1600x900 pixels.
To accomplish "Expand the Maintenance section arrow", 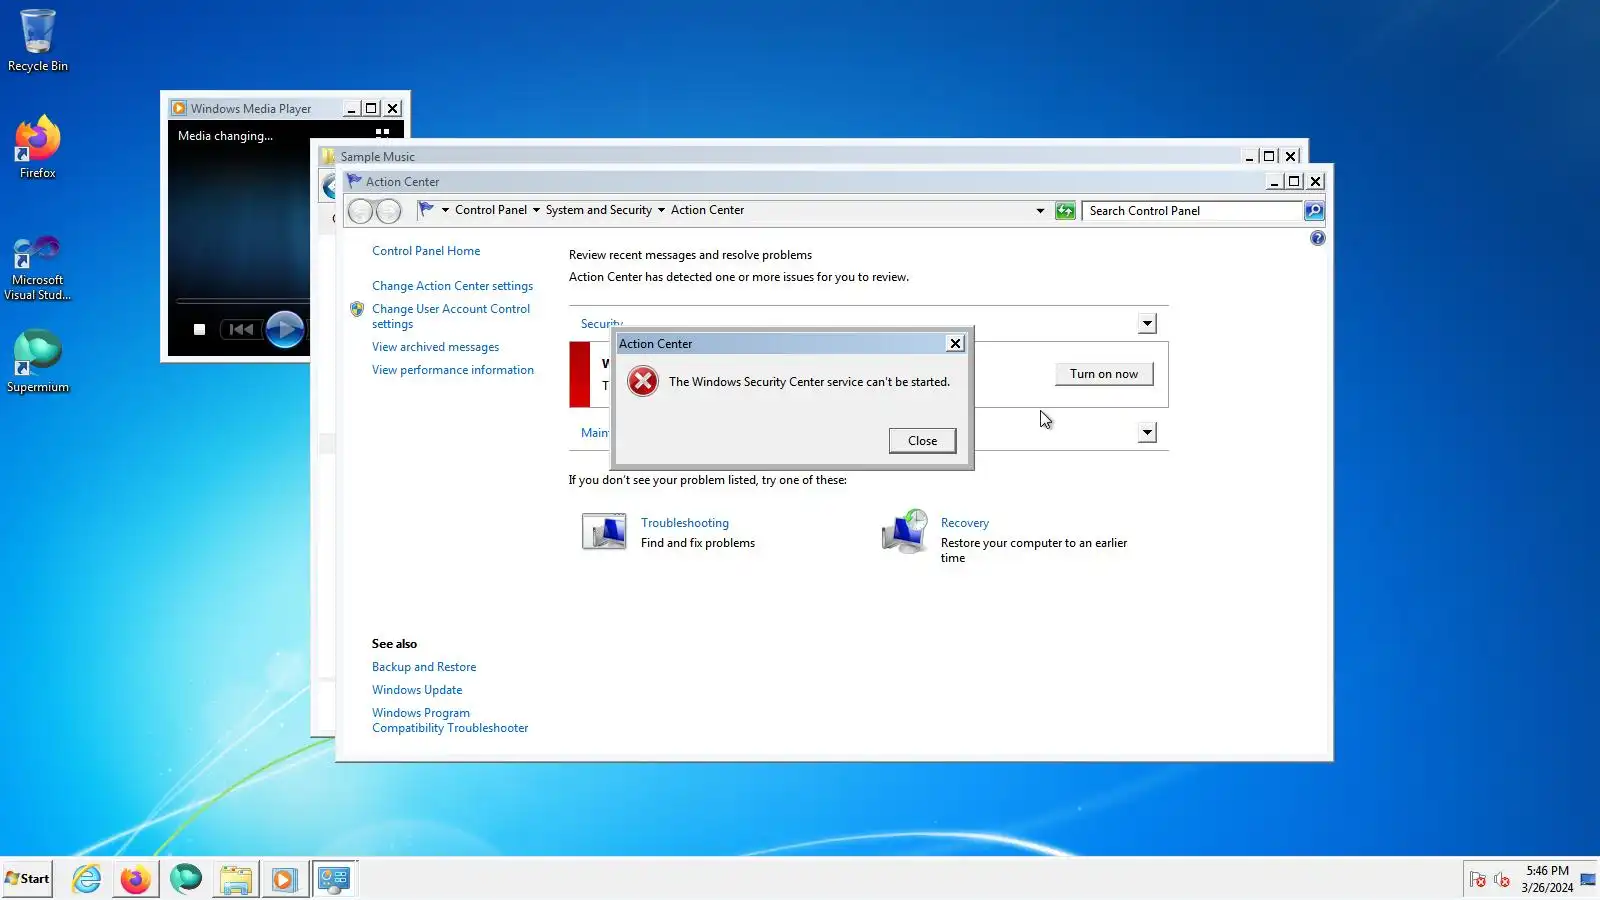I will click(1147, 432).
